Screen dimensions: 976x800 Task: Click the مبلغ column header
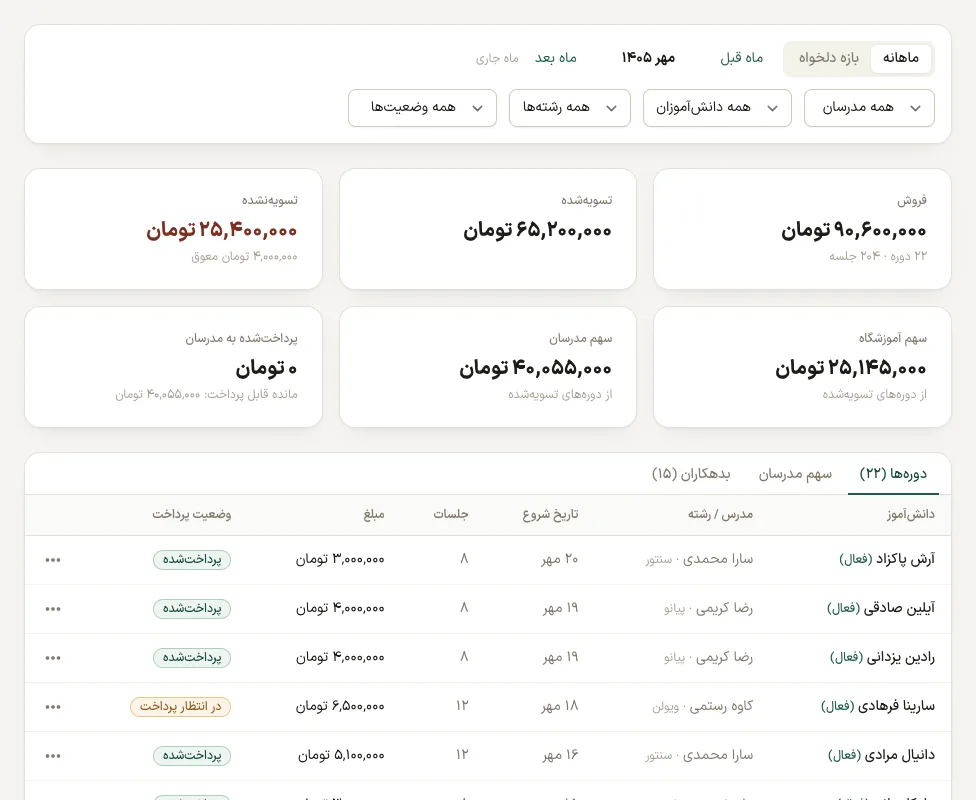click(x=374, y=514)
